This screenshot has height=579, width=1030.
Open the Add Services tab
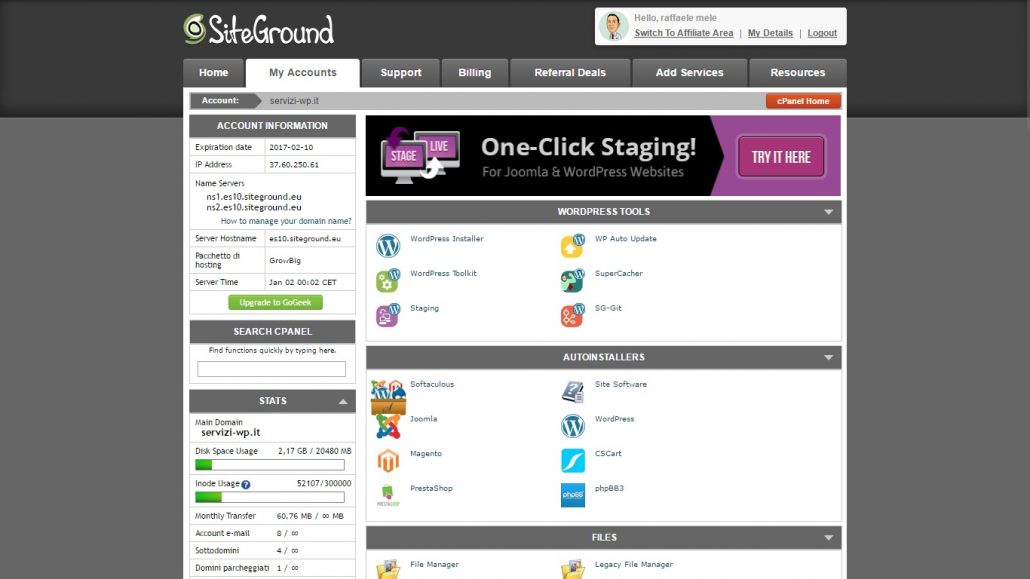click(689, 73)
